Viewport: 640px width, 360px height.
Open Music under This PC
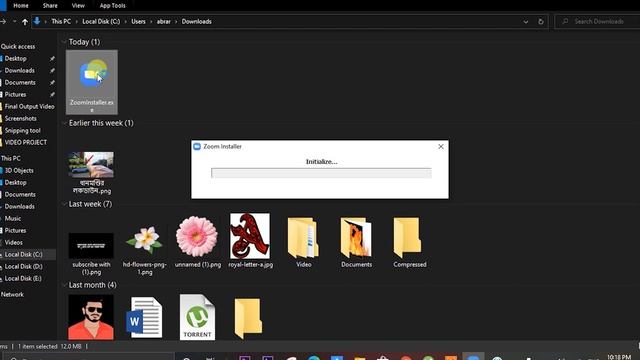(x=13, y=218)
